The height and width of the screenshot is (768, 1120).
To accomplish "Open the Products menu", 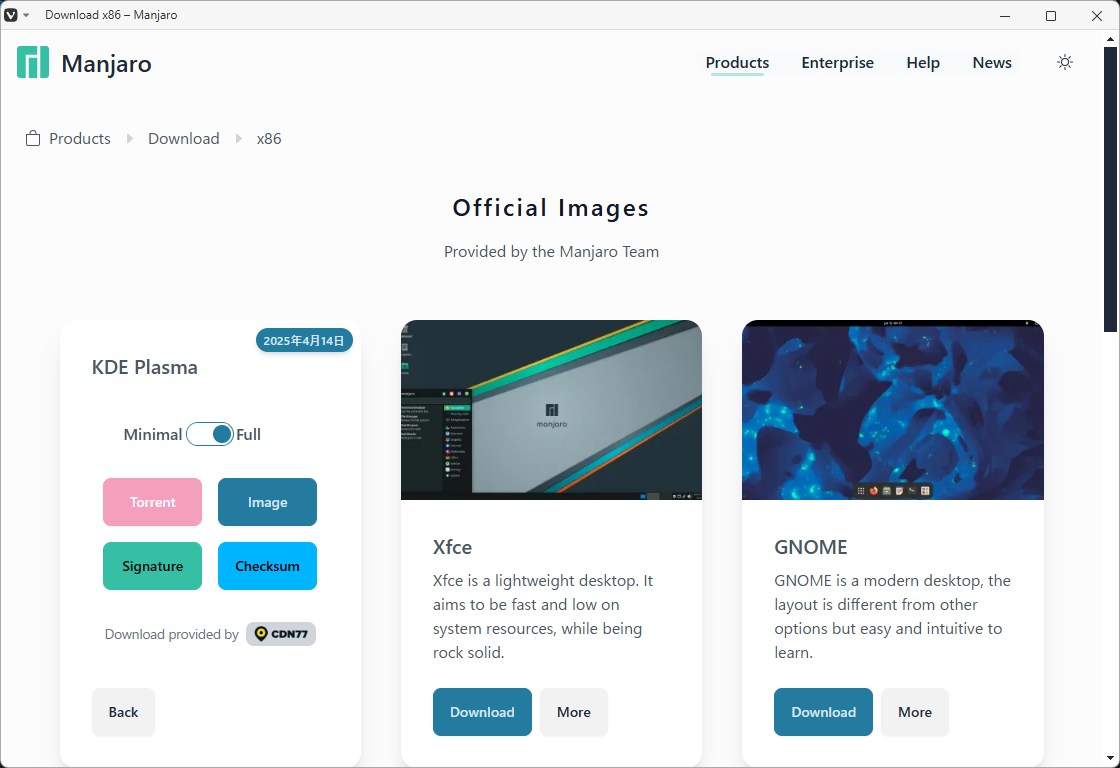I will (737, 63).
